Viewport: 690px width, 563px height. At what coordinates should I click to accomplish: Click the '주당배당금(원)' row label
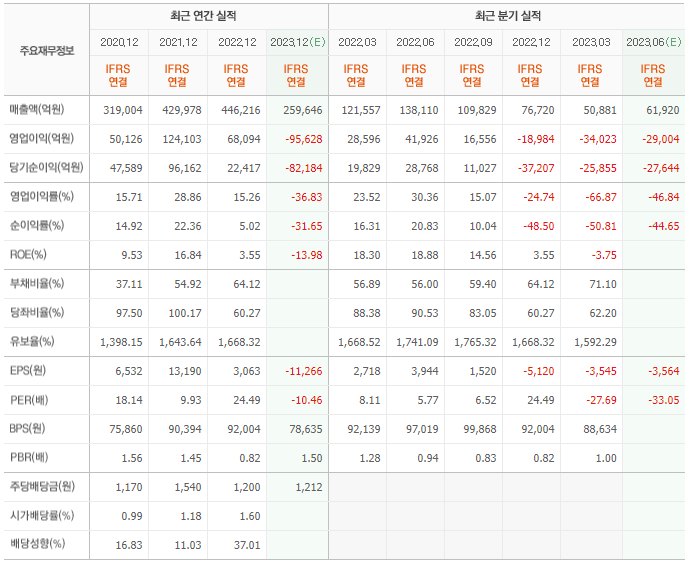click(x=42, y=487)
